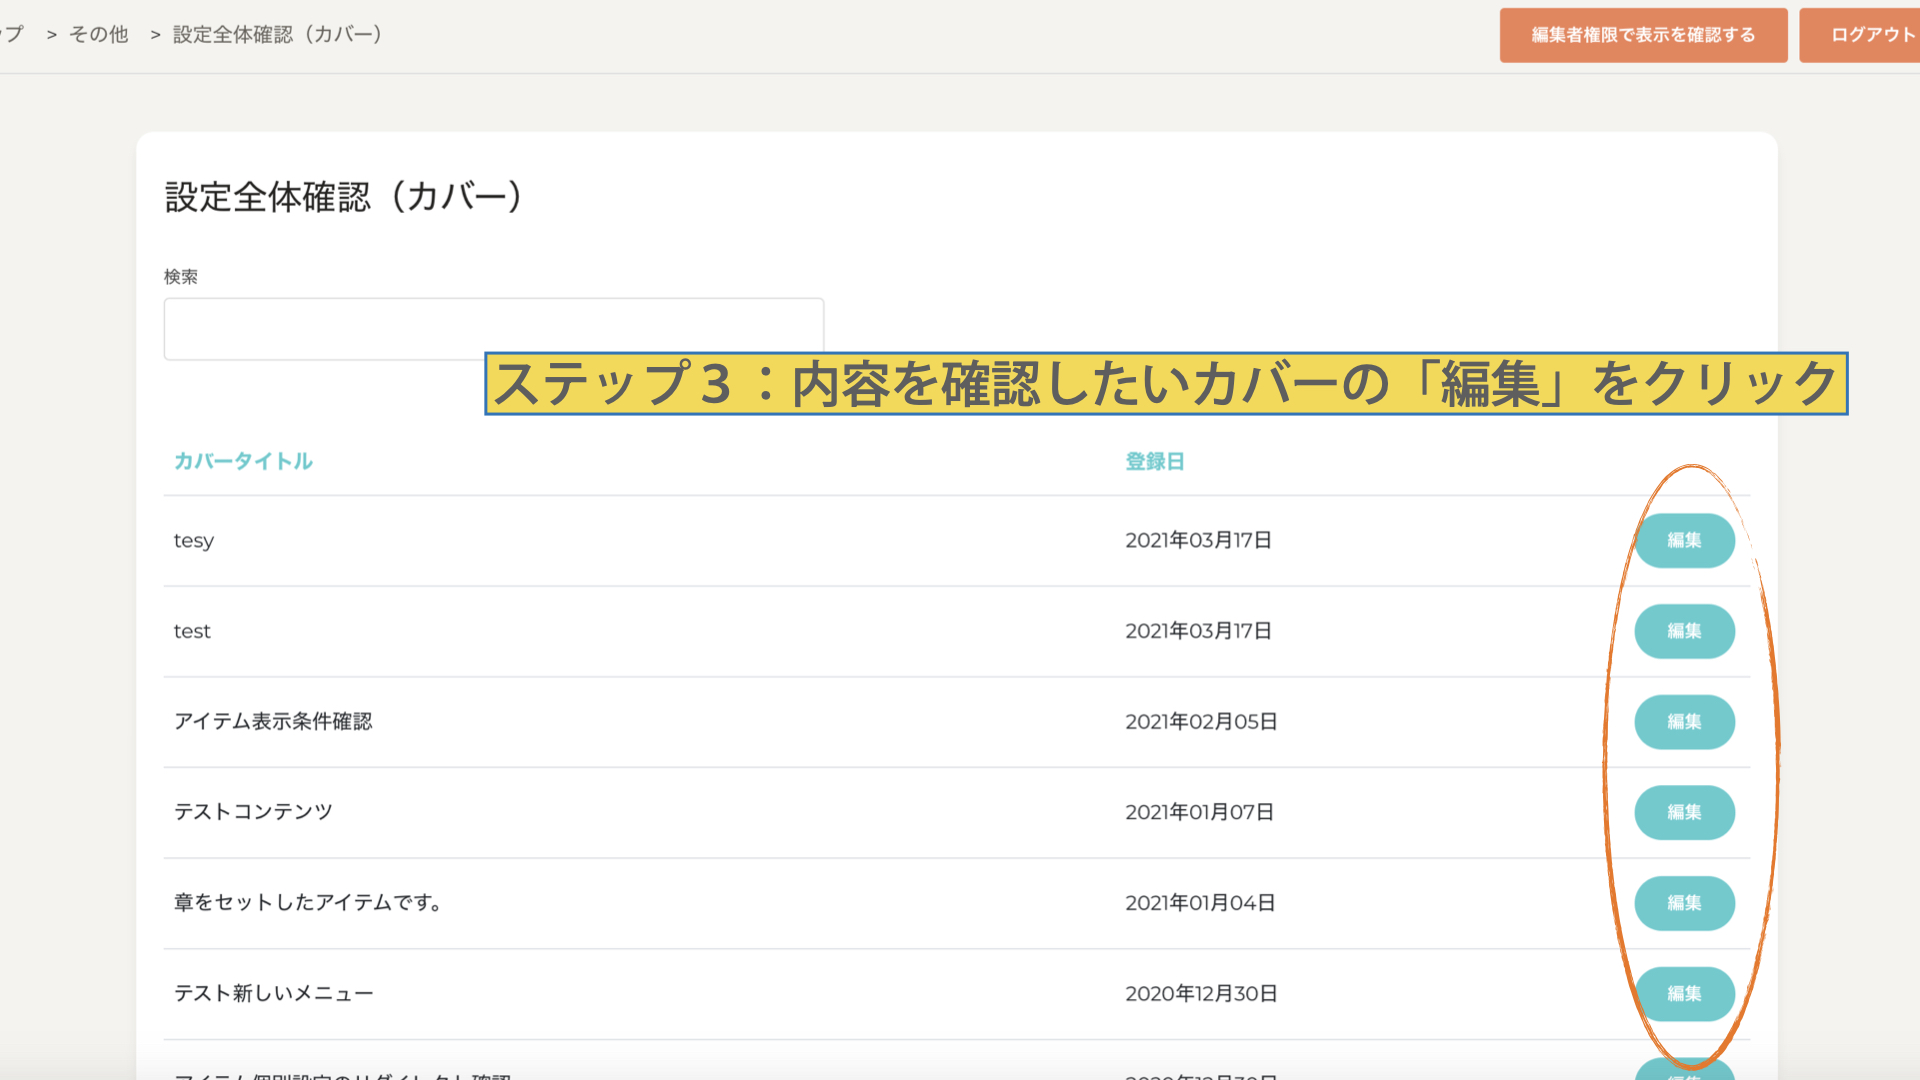Click the 編集 button for tesy row
This screenshot has height=1080, width=1920.
[1684, 540]
